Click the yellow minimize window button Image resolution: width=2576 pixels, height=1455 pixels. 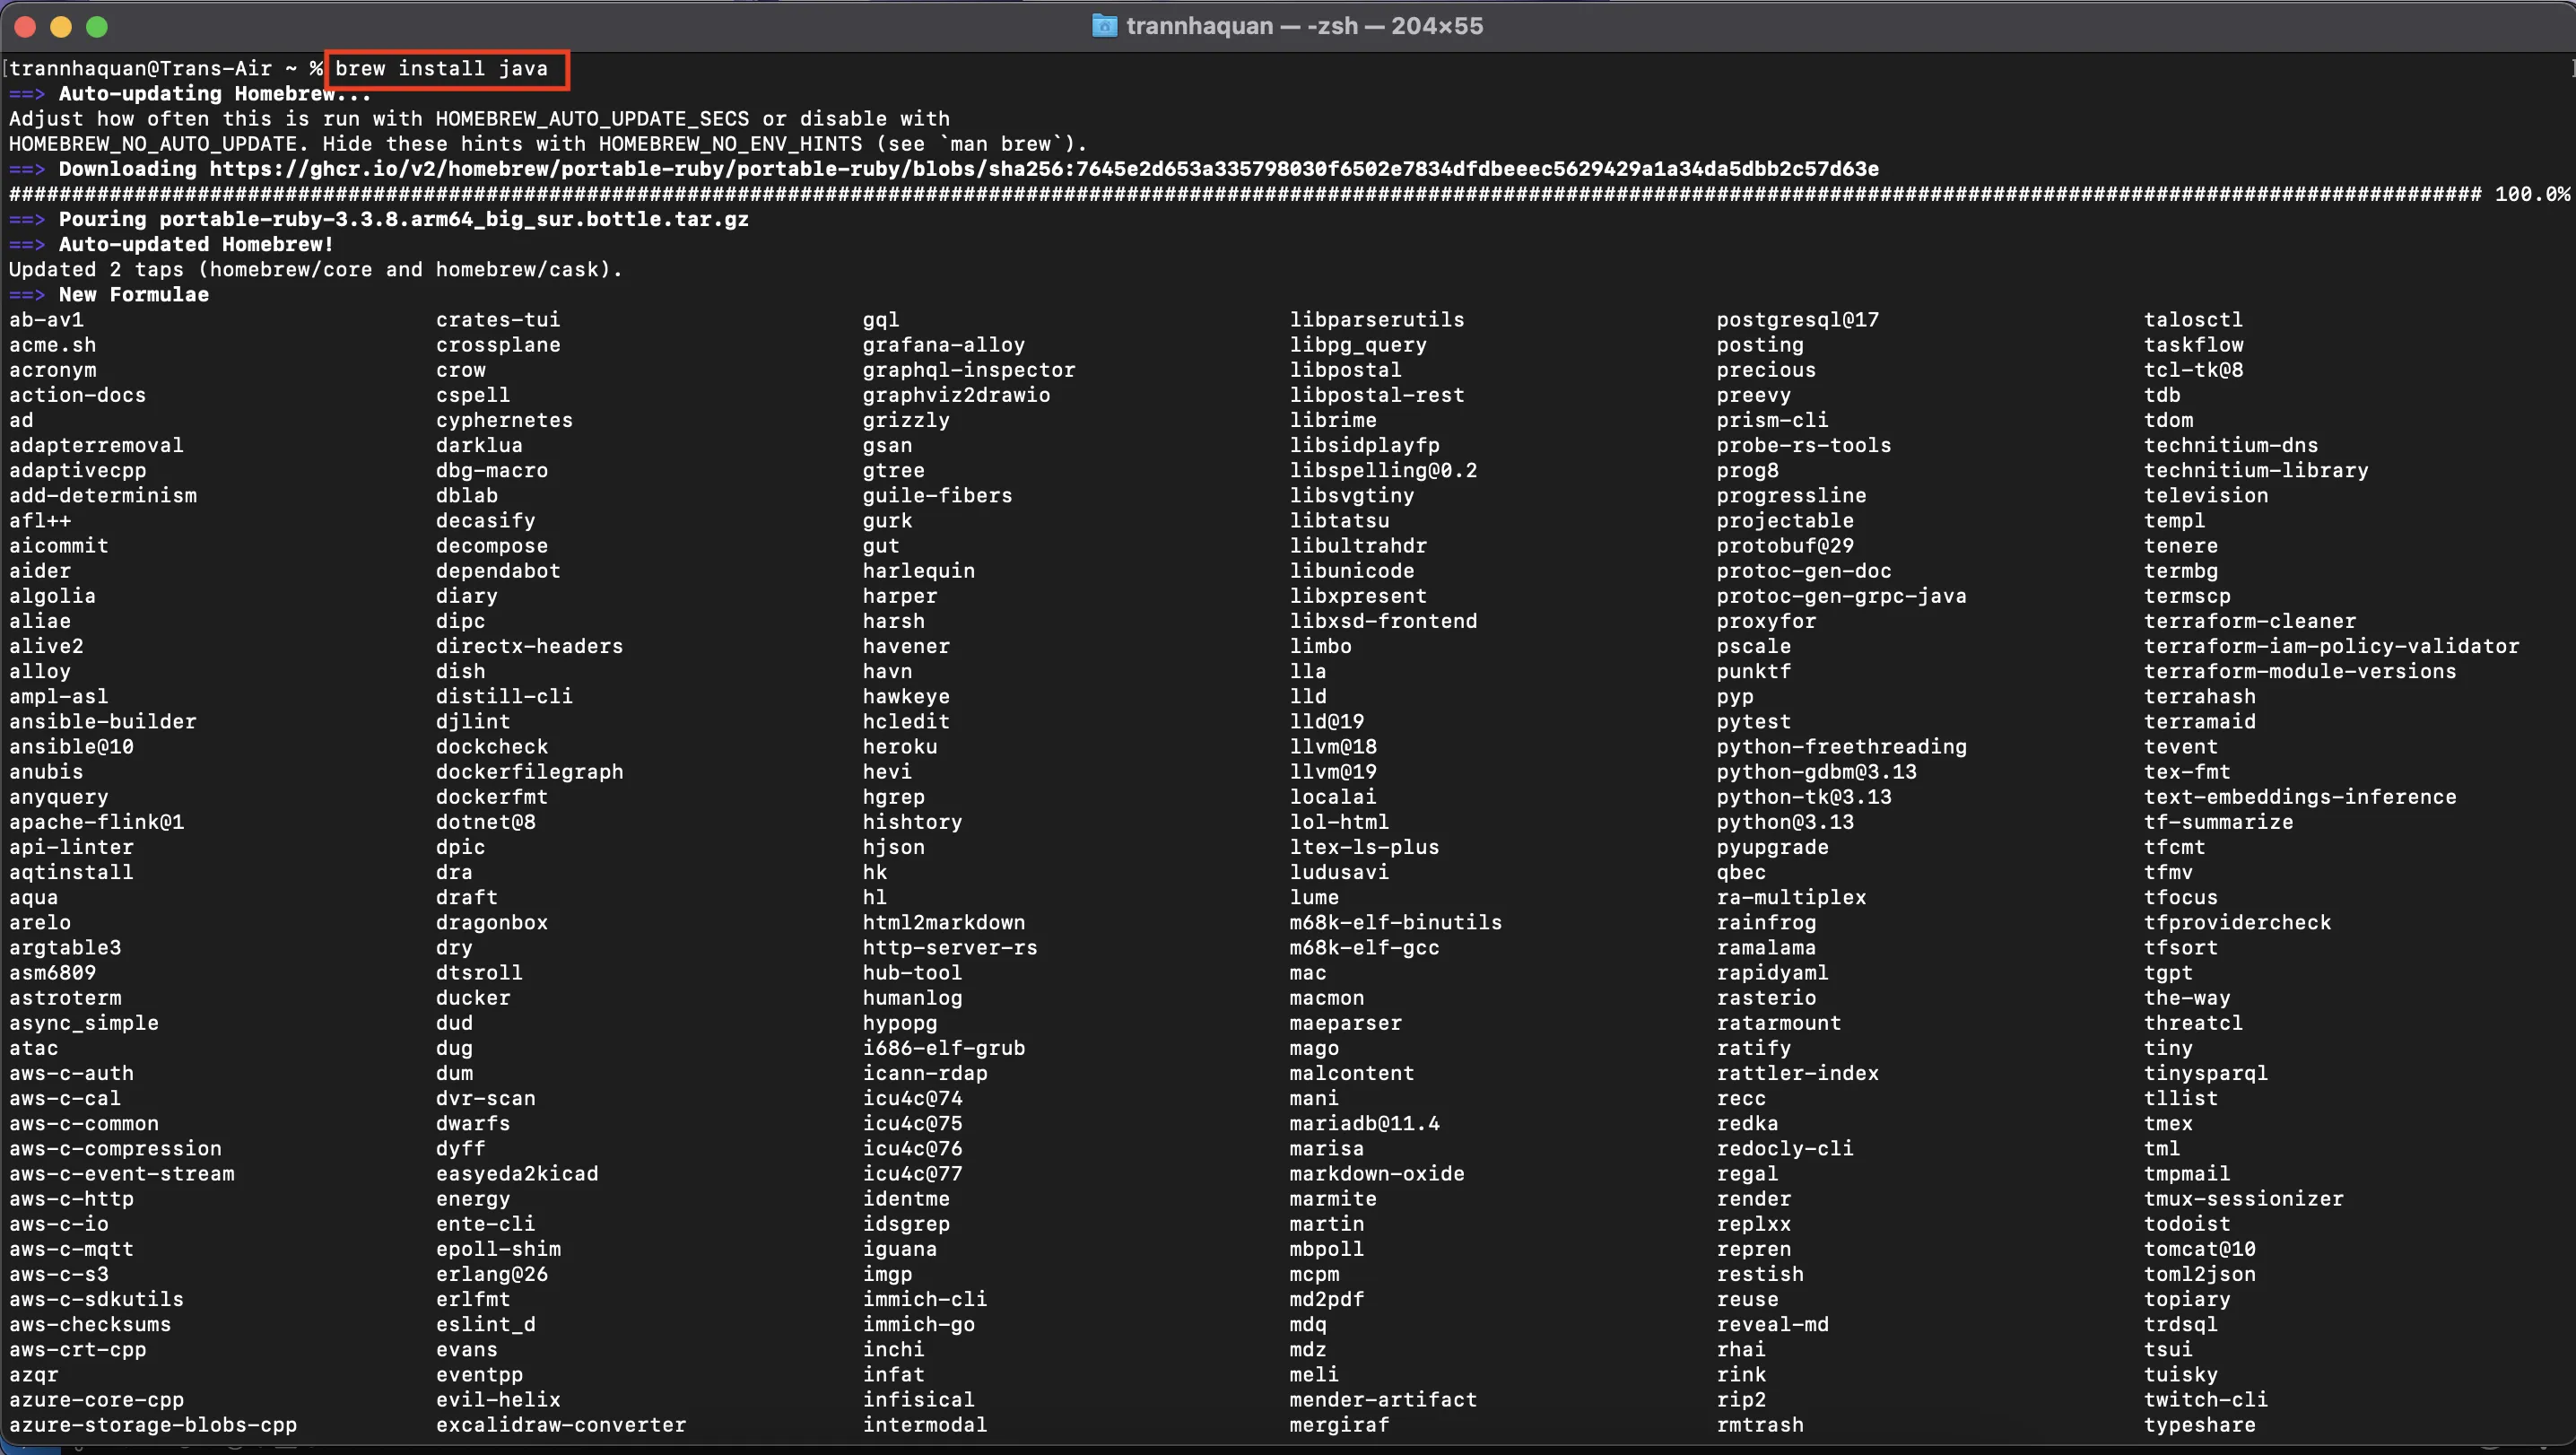(x=61, y=27)
